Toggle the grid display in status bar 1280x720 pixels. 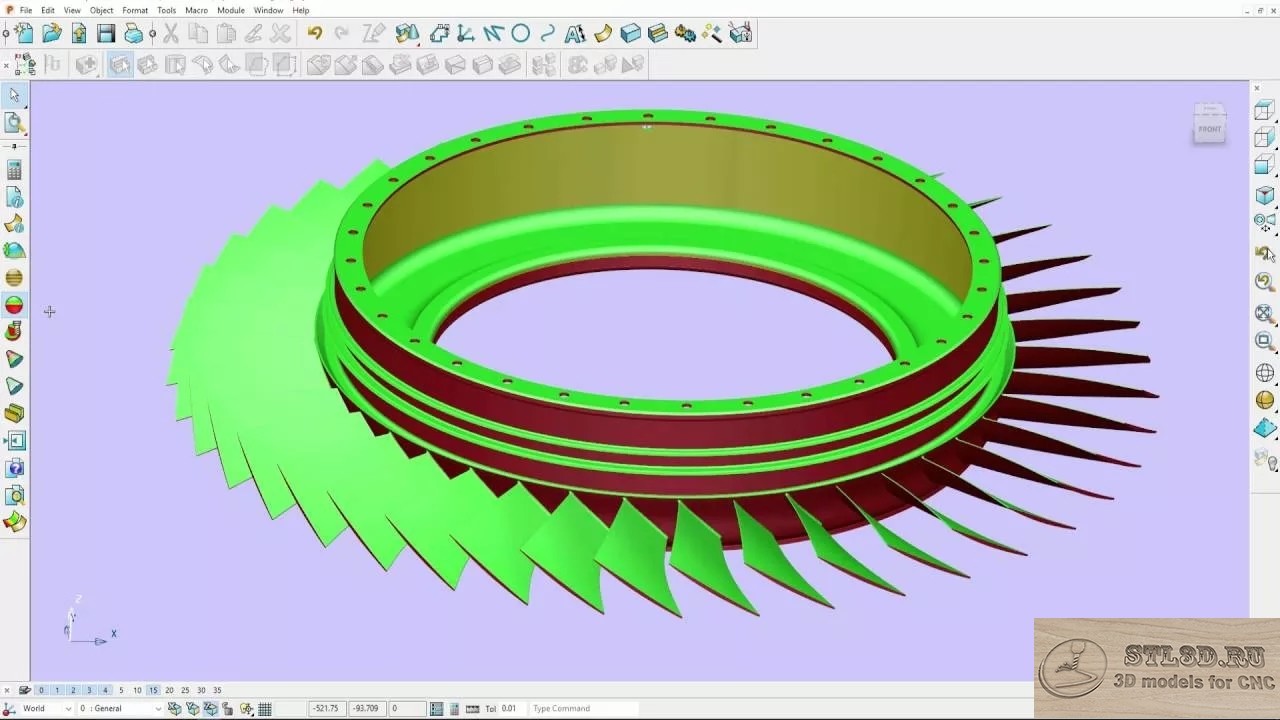pyautogui.click(x=265, y=709)
